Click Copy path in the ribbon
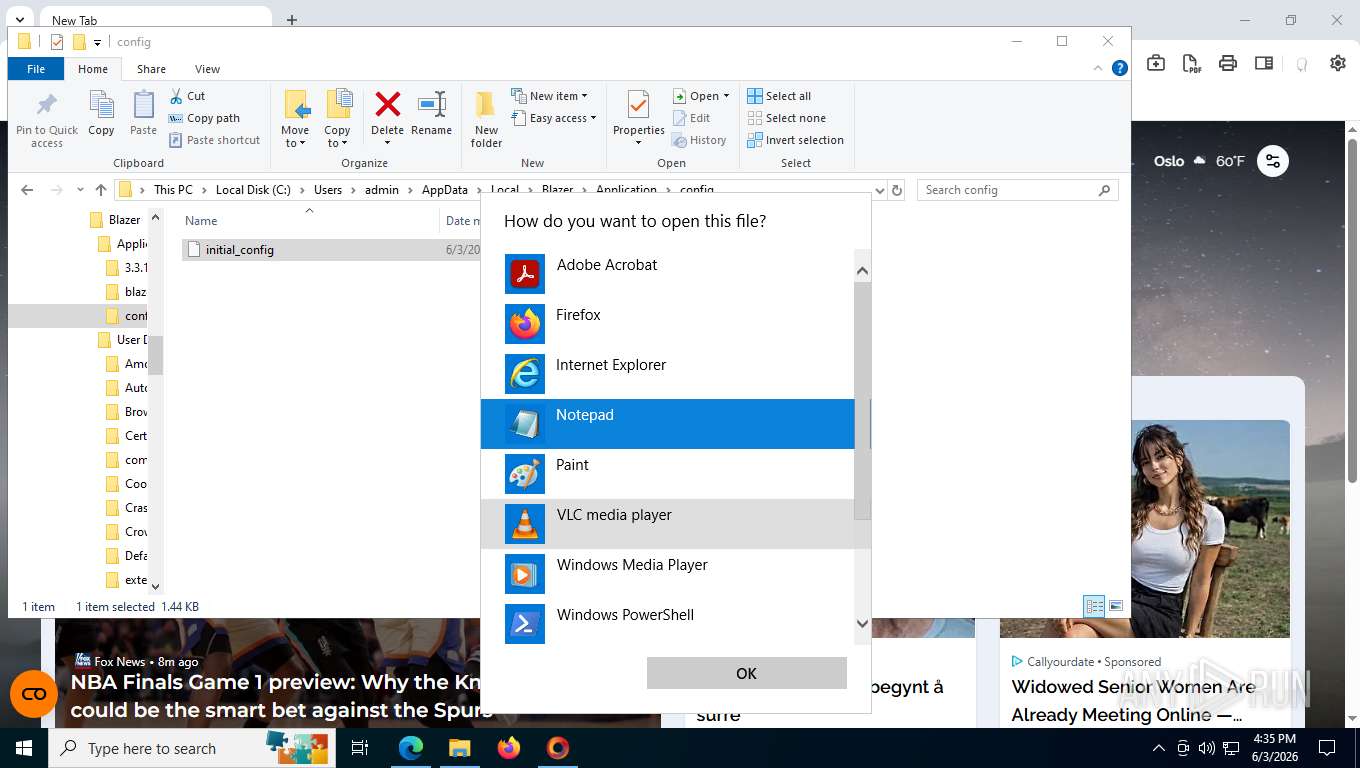 point(205,118)
